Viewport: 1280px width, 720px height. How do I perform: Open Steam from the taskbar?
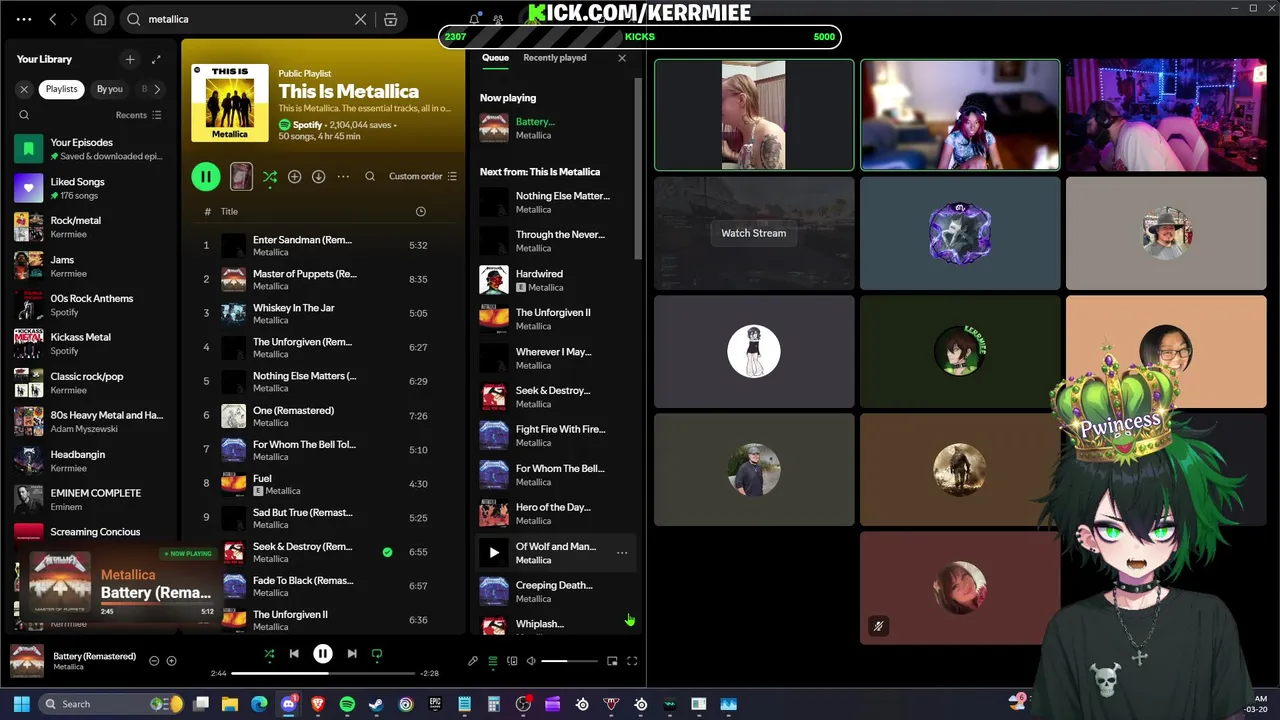tap(376, 704)
